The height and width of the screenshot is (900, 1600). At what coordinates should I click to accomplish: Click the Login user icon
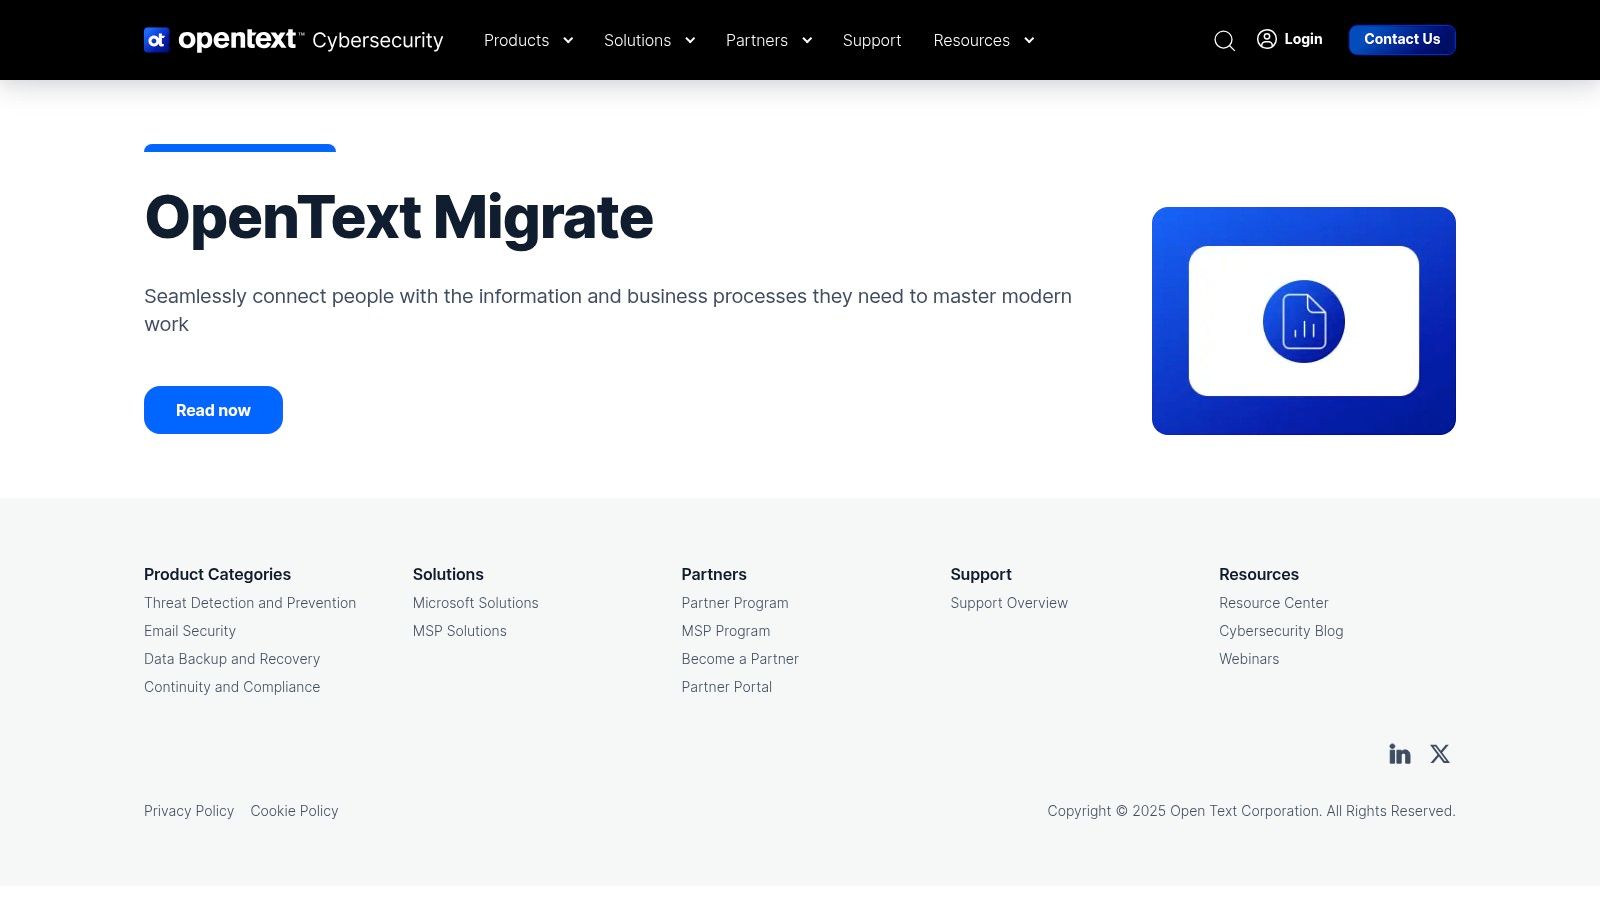[x=1266, y=39]
